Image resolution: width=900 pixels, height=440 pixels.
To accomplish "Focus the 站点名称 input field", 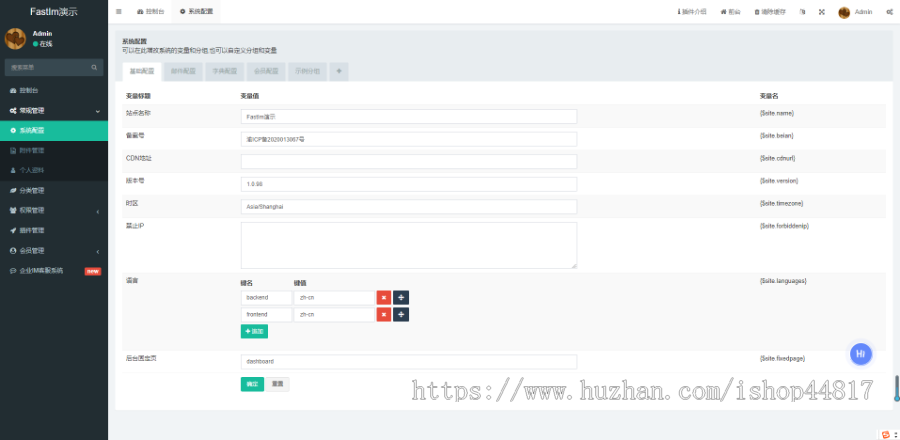I will pos(409,116).
